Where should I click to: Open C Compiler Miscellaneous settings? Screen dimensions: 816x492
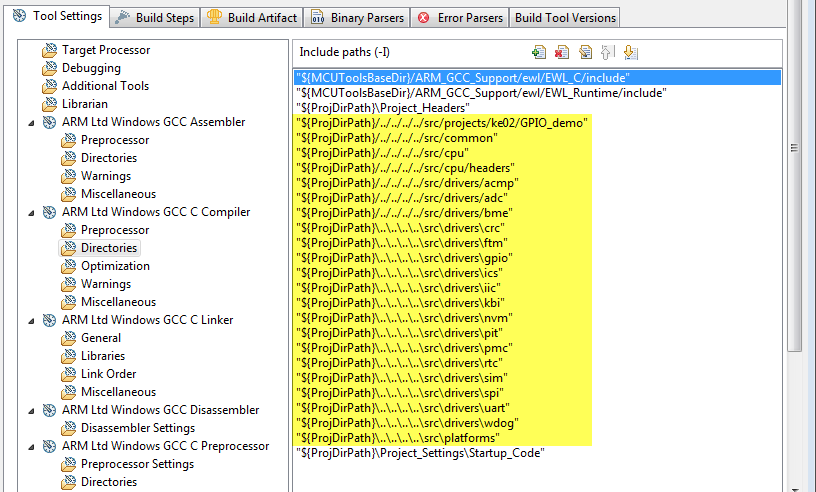click(x=118, y=302)
